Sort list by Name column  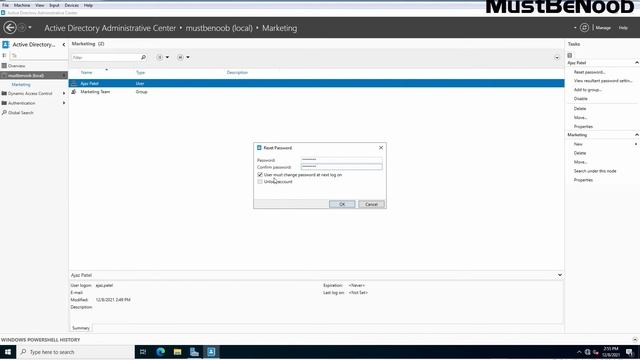pos(86,73)
